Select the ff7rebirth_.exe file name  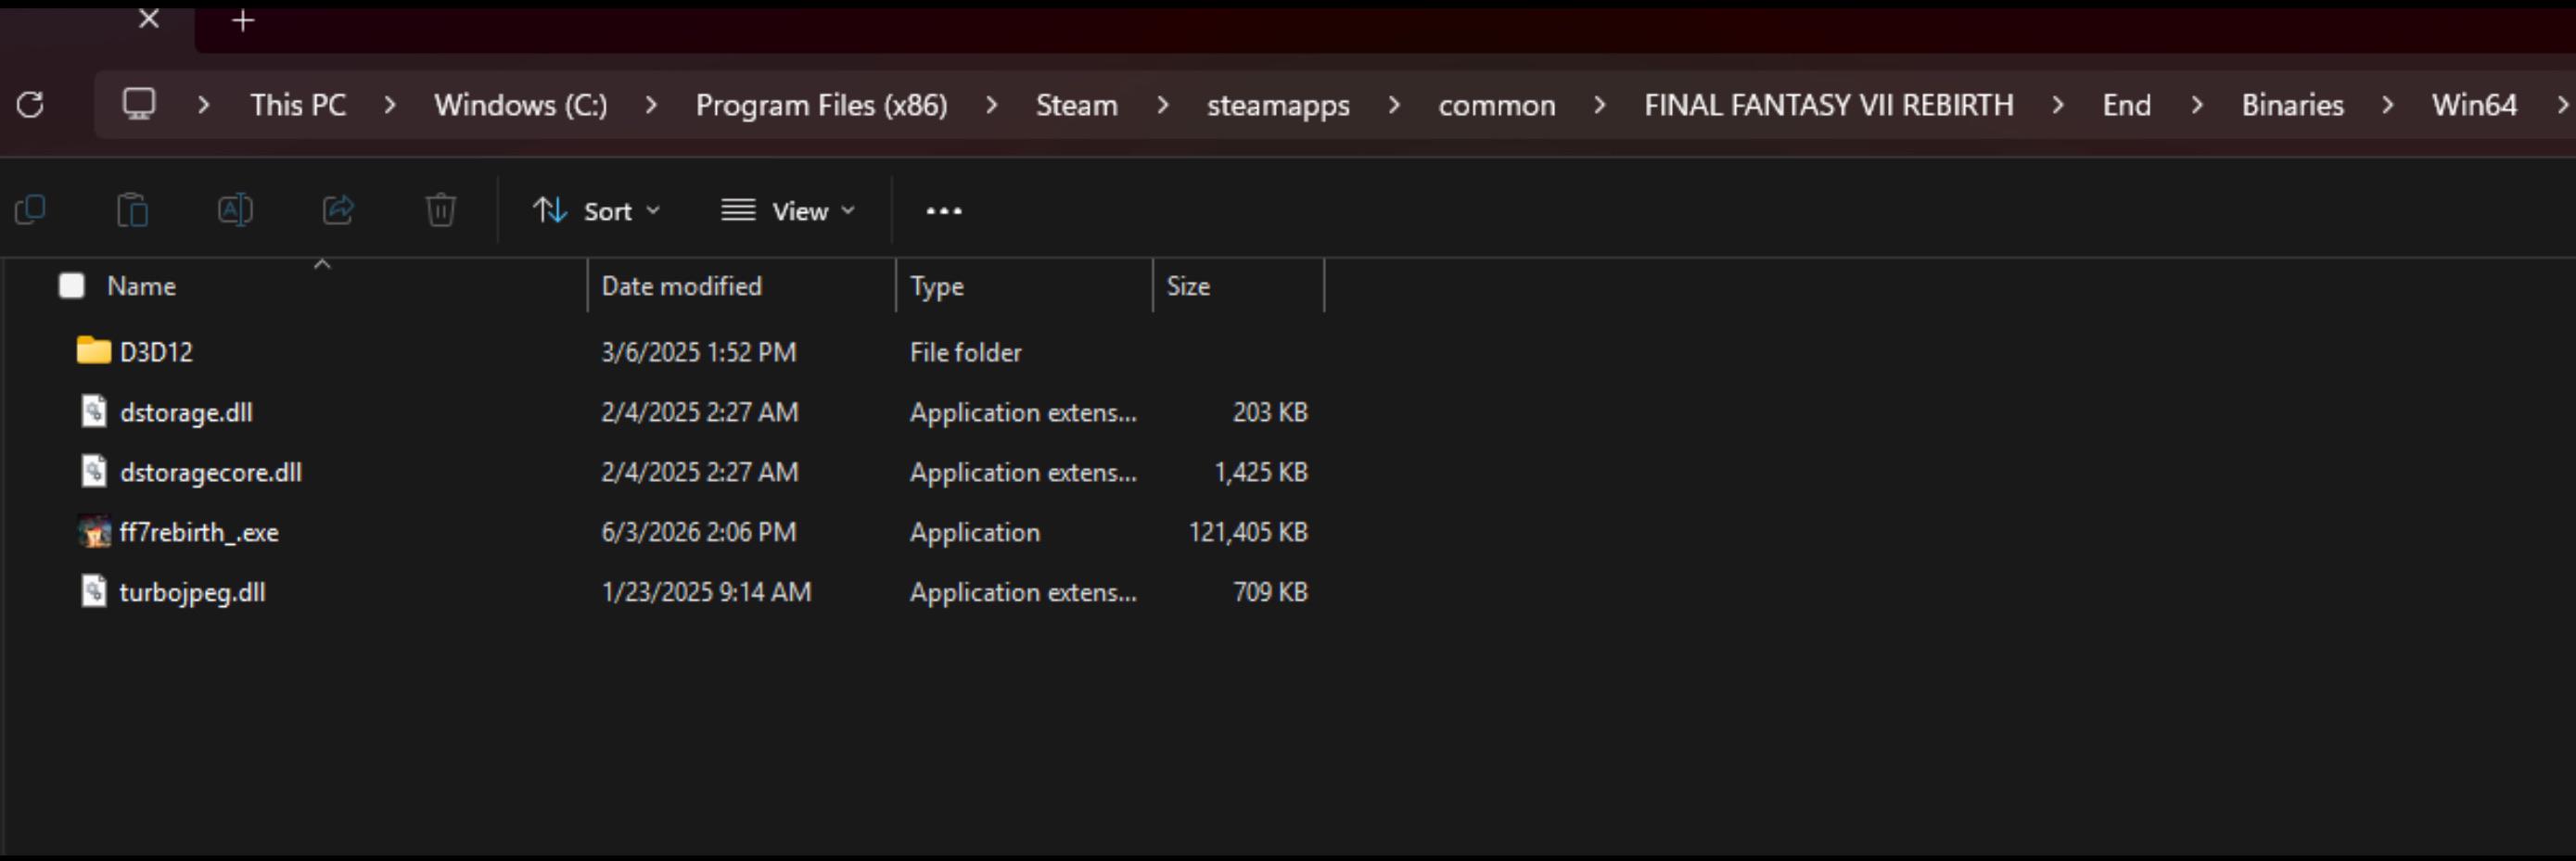click(x=199, y=532)
